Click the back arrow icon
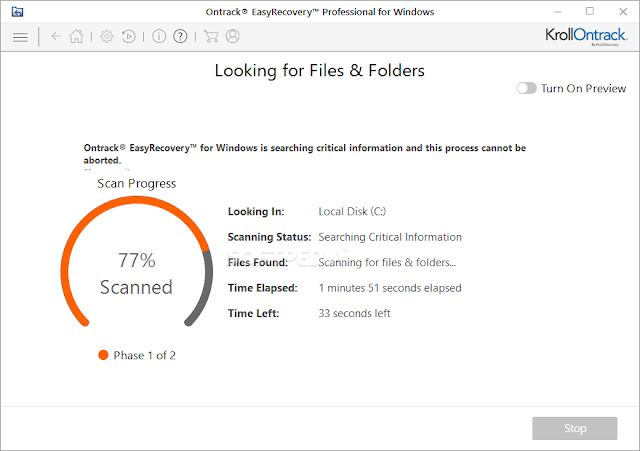 point(56,36)
